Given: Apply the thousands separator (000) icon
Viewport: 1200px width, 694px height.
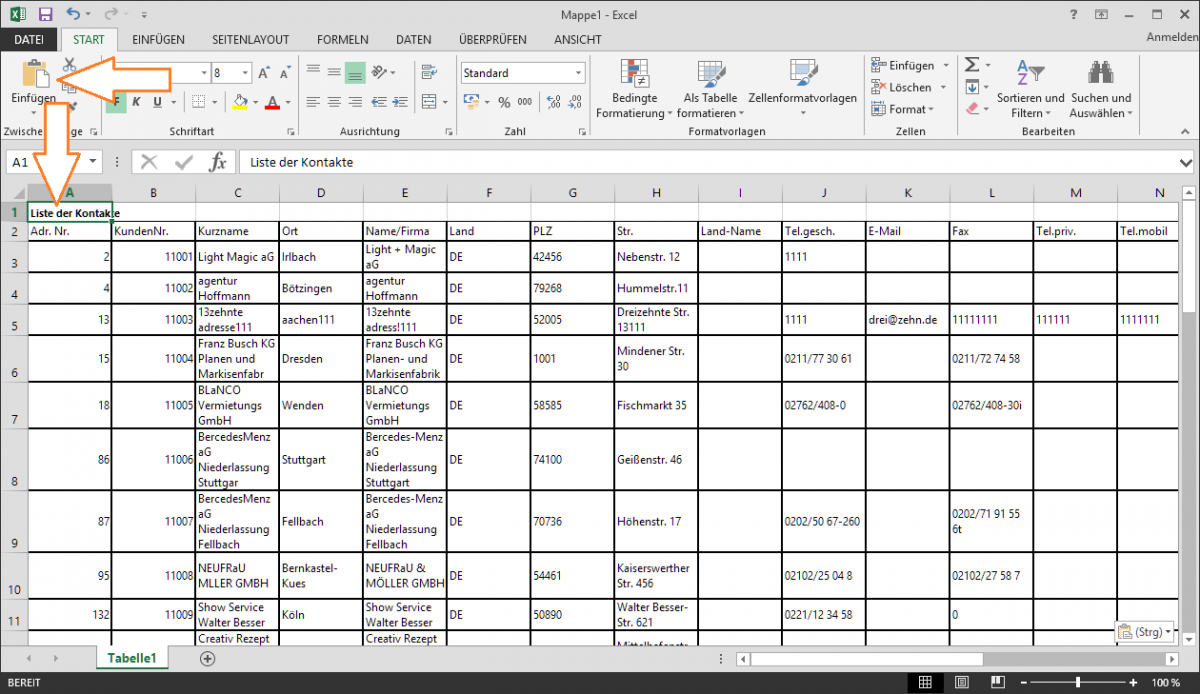Looking at the screenshot, I should click(x=523, y=102).
